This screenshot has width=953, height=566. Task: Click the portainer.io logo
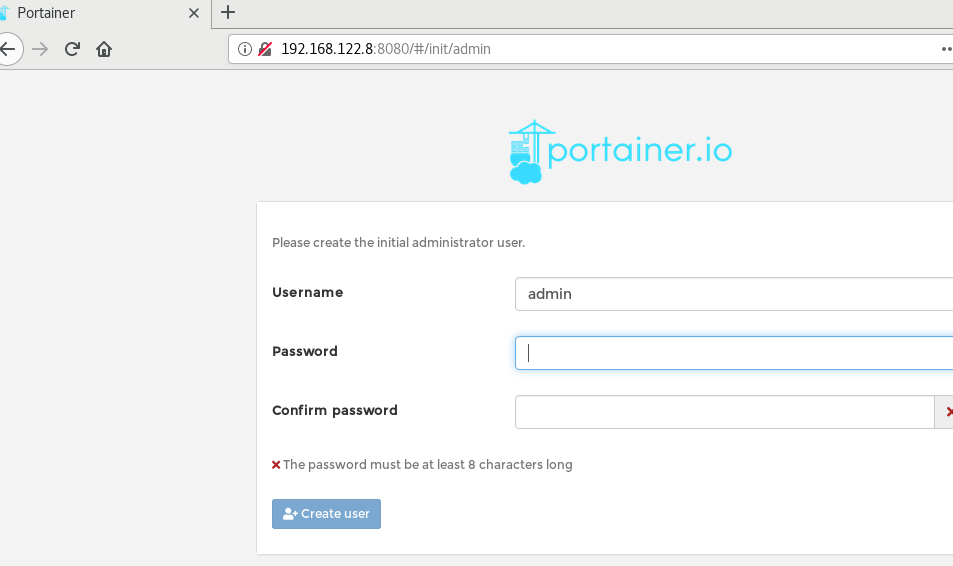pos(621,151)
